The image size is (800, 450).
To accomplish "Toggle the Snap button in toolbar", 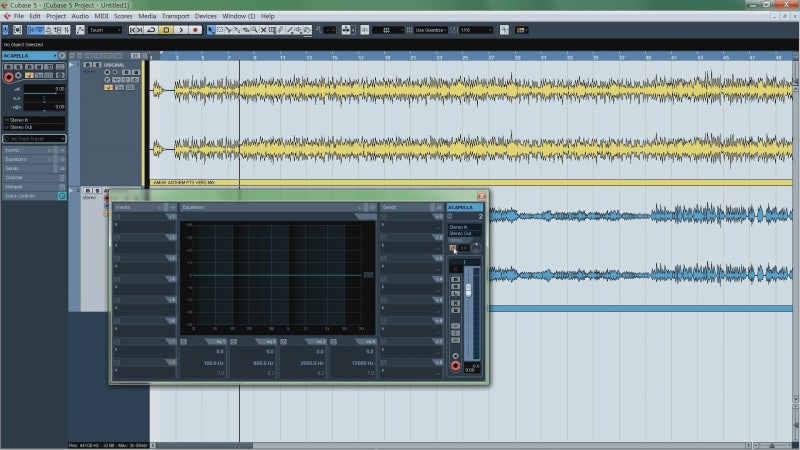I will click(x=364, y=30).
